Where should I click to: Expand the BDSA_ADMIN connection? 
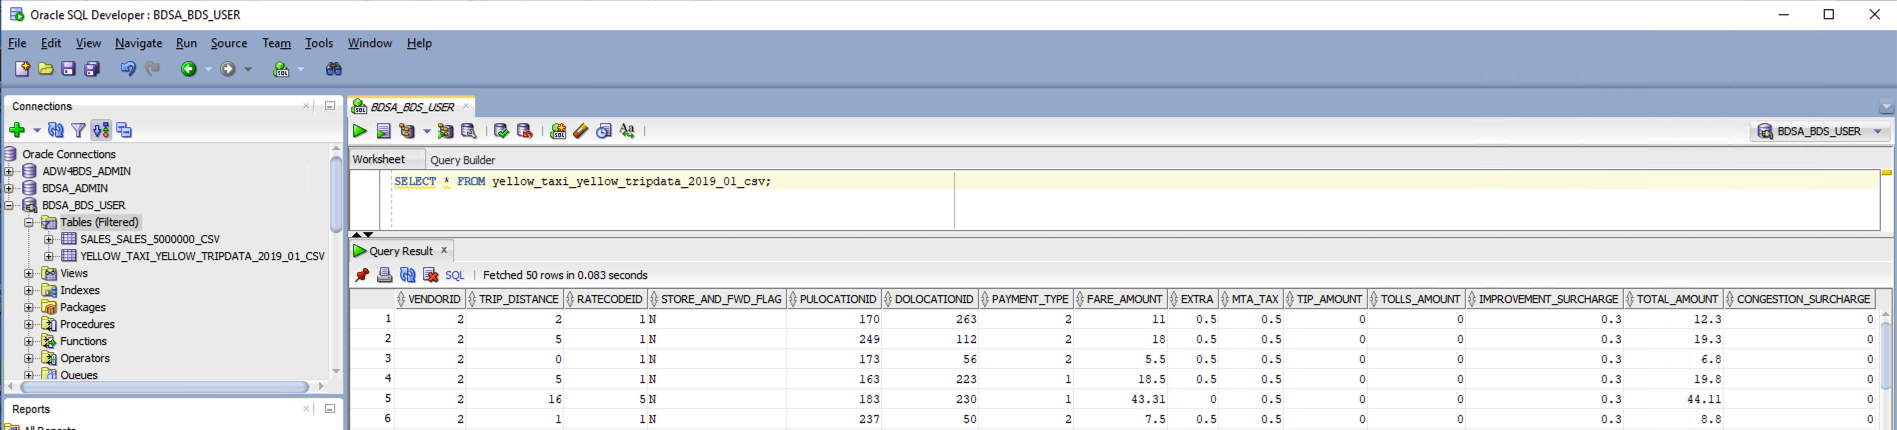pyautogui.click(x=9, y=188)
